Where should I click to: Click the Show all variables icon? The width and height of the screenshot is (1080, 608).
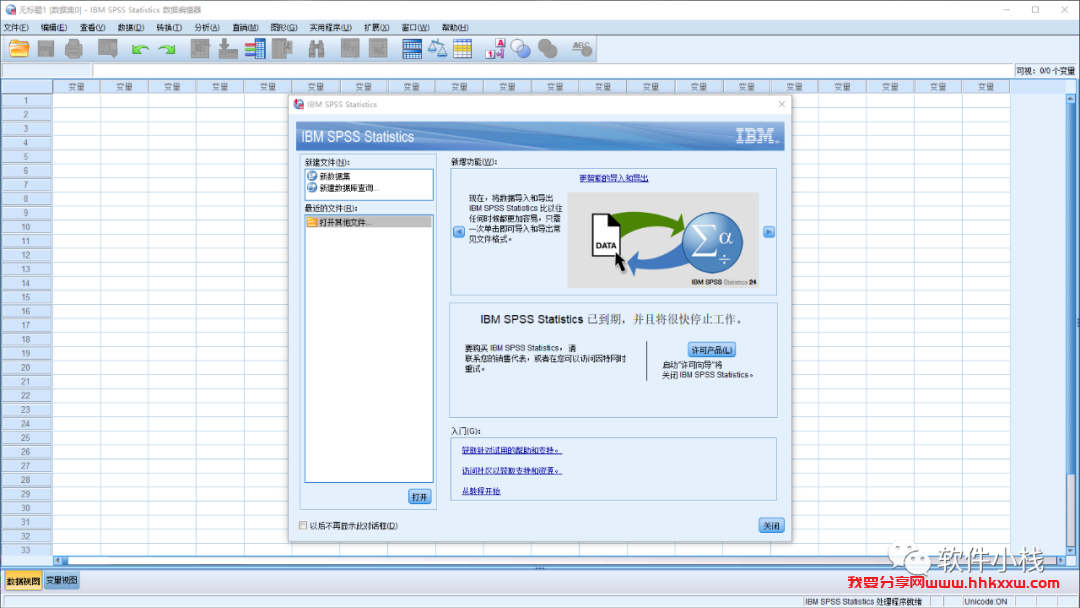(x=548, y=48)
